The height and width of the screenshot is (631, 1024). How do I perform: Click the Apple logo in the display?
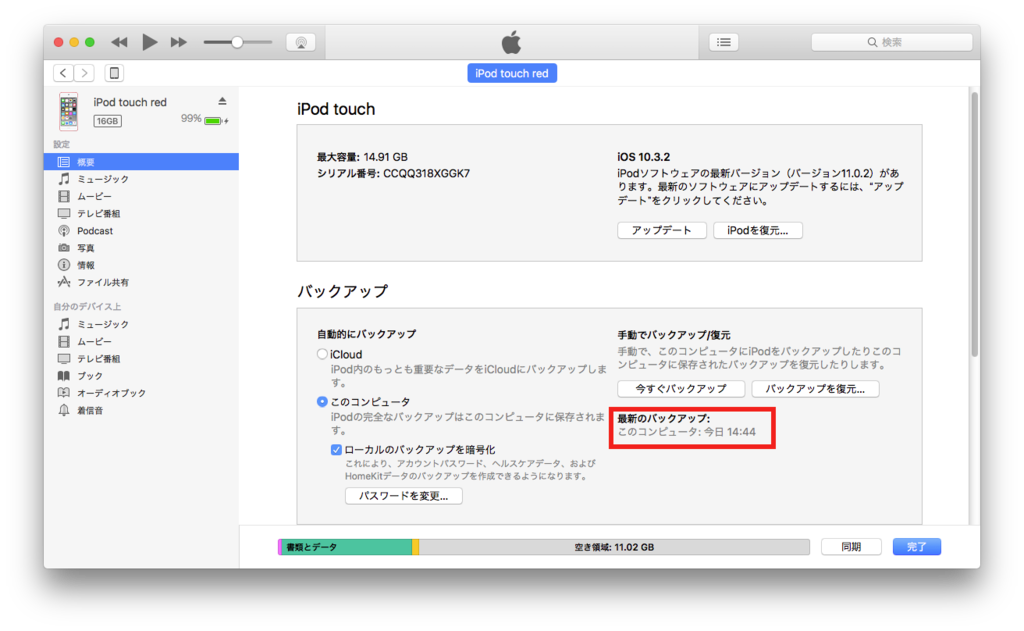[x=511, y=42]
